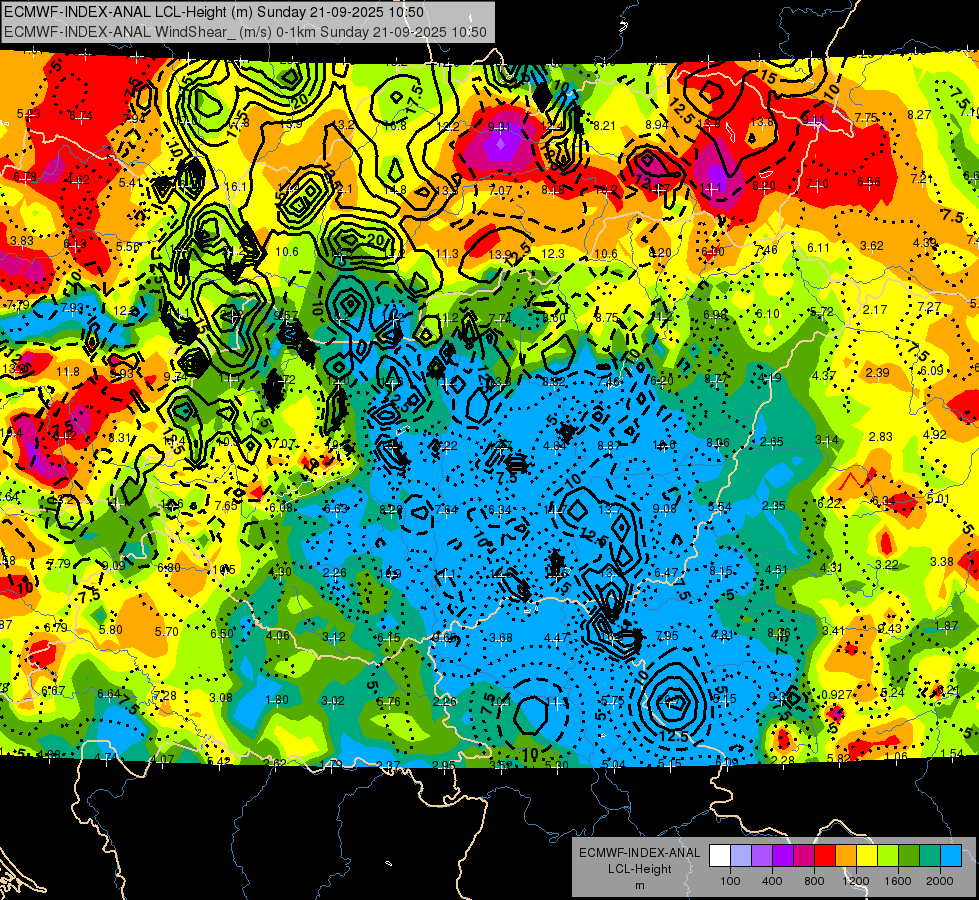Viewport: 979px width, 900px height.
Task: Click the map value 7.95
Action: coord(667,636)
